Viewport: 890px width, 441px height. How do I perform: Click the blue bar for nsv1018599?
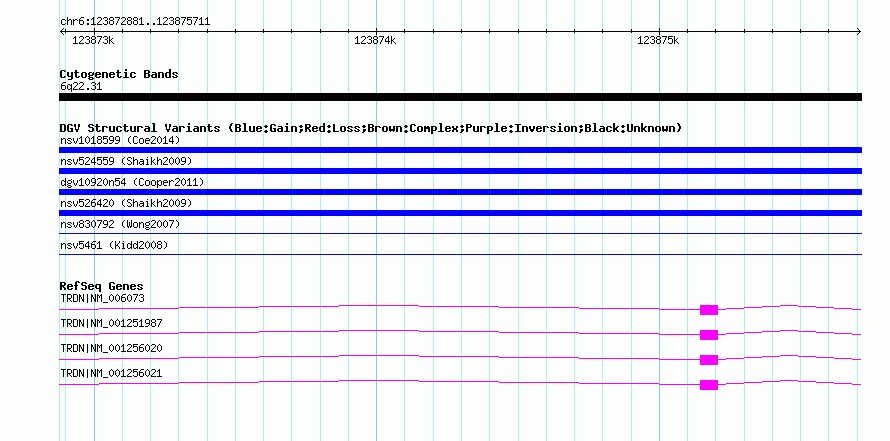tap(460, 150)
